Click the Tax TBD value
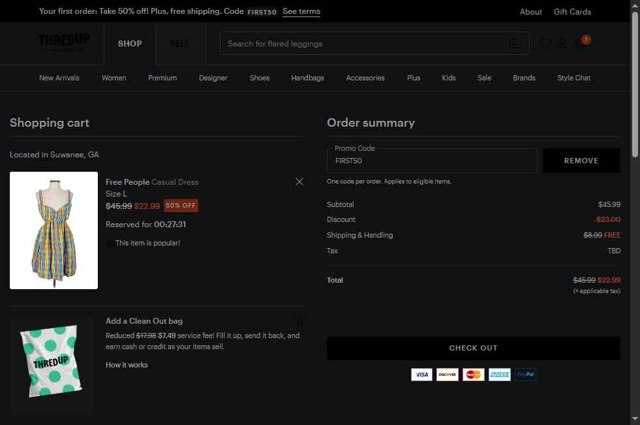Image resolution: width=640 pixels, height=425 pixels. coord(614,251)
